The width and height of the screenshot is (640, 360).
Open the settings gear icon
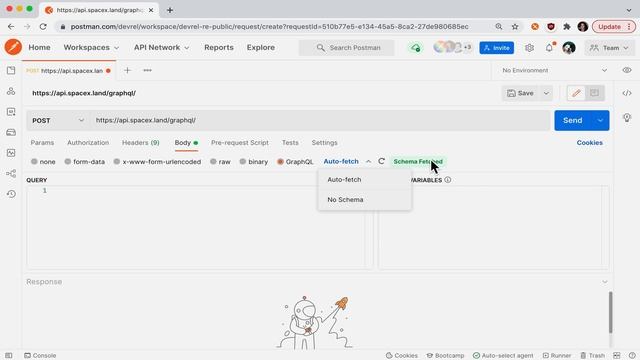point(529,48)
